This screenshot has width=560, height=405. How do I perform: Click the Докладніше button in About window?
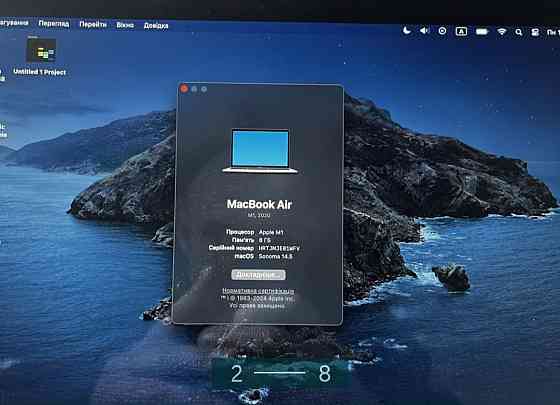258,275
